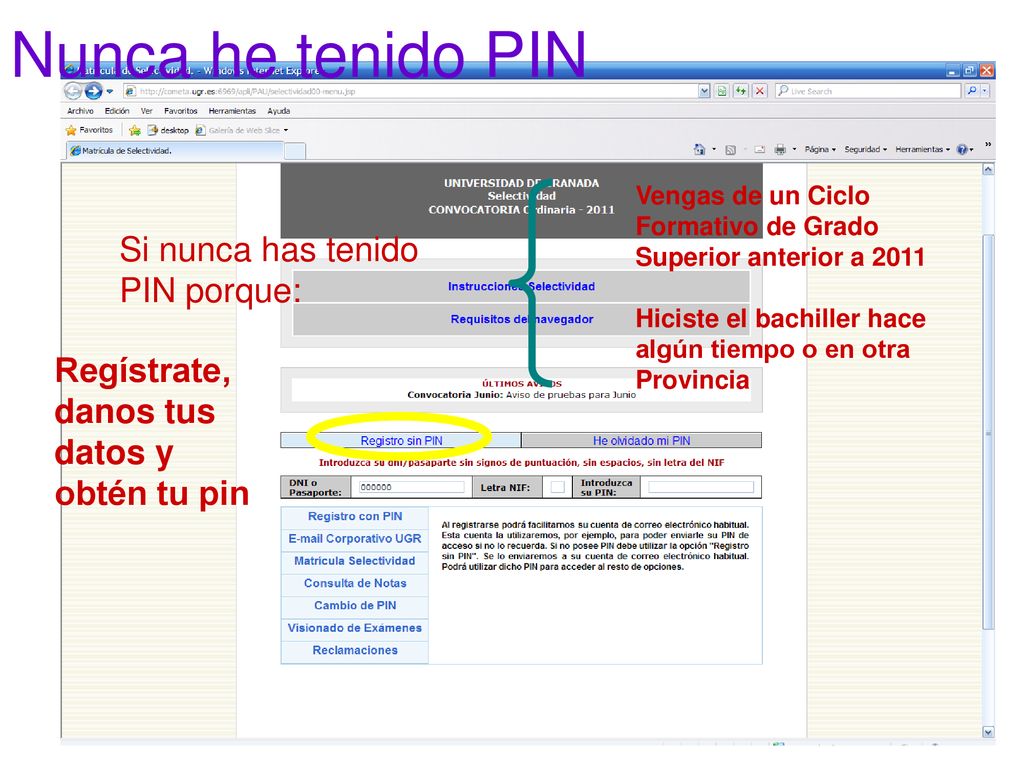Screen dimensions: 1024x768
Task: Select Matrícula Selectividad option
Action: tap(355, 561)
